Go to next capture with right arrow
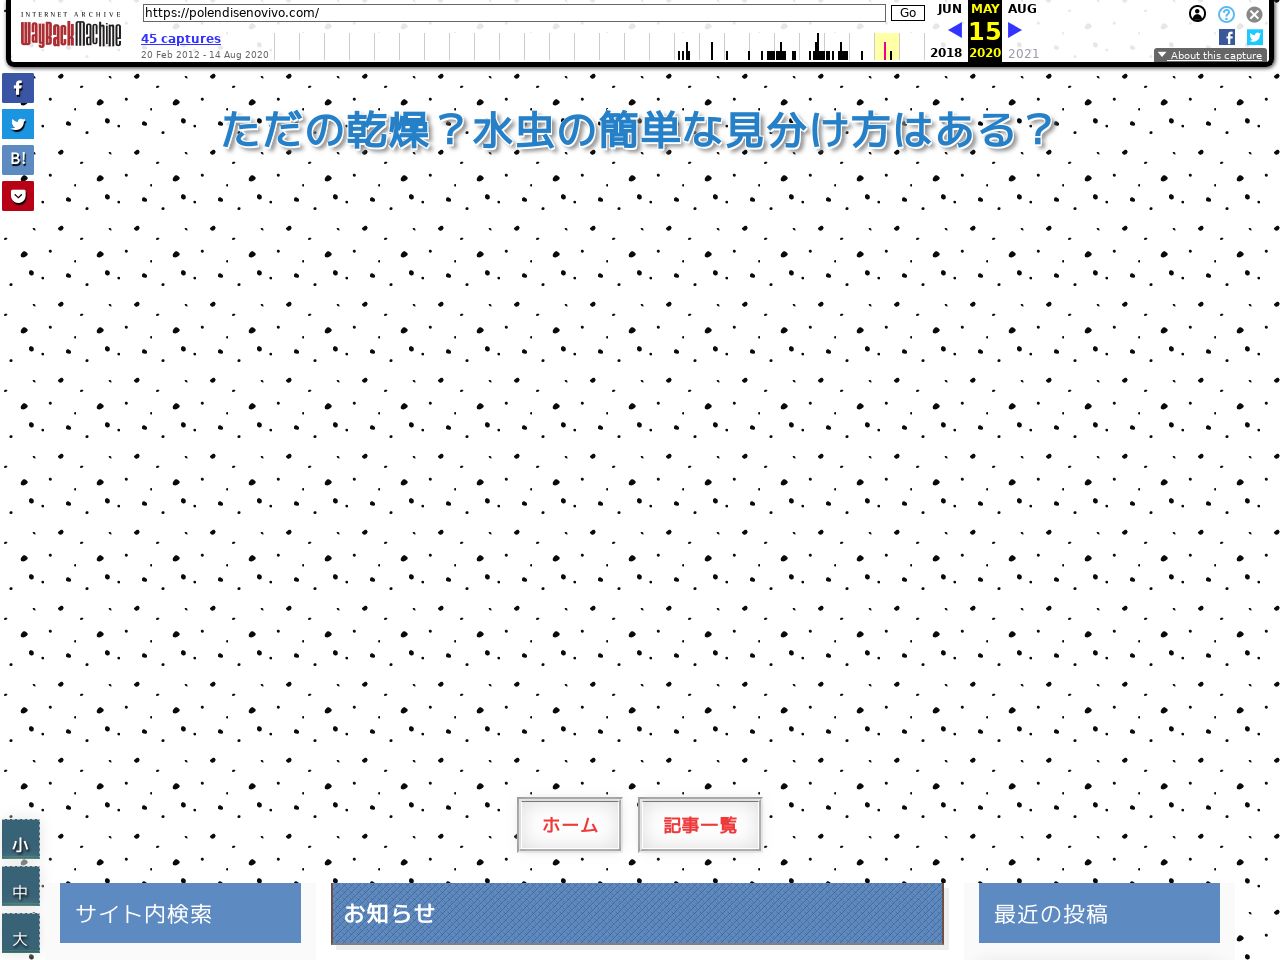Viewport: 1280px width, 960px height. (1015, 31)
